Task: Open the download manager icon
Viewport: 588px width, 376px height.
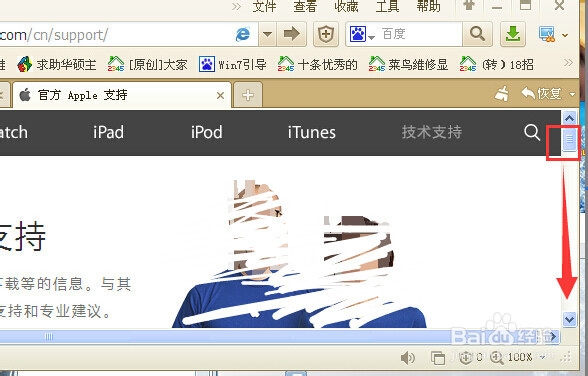Action: pos(513,34)
